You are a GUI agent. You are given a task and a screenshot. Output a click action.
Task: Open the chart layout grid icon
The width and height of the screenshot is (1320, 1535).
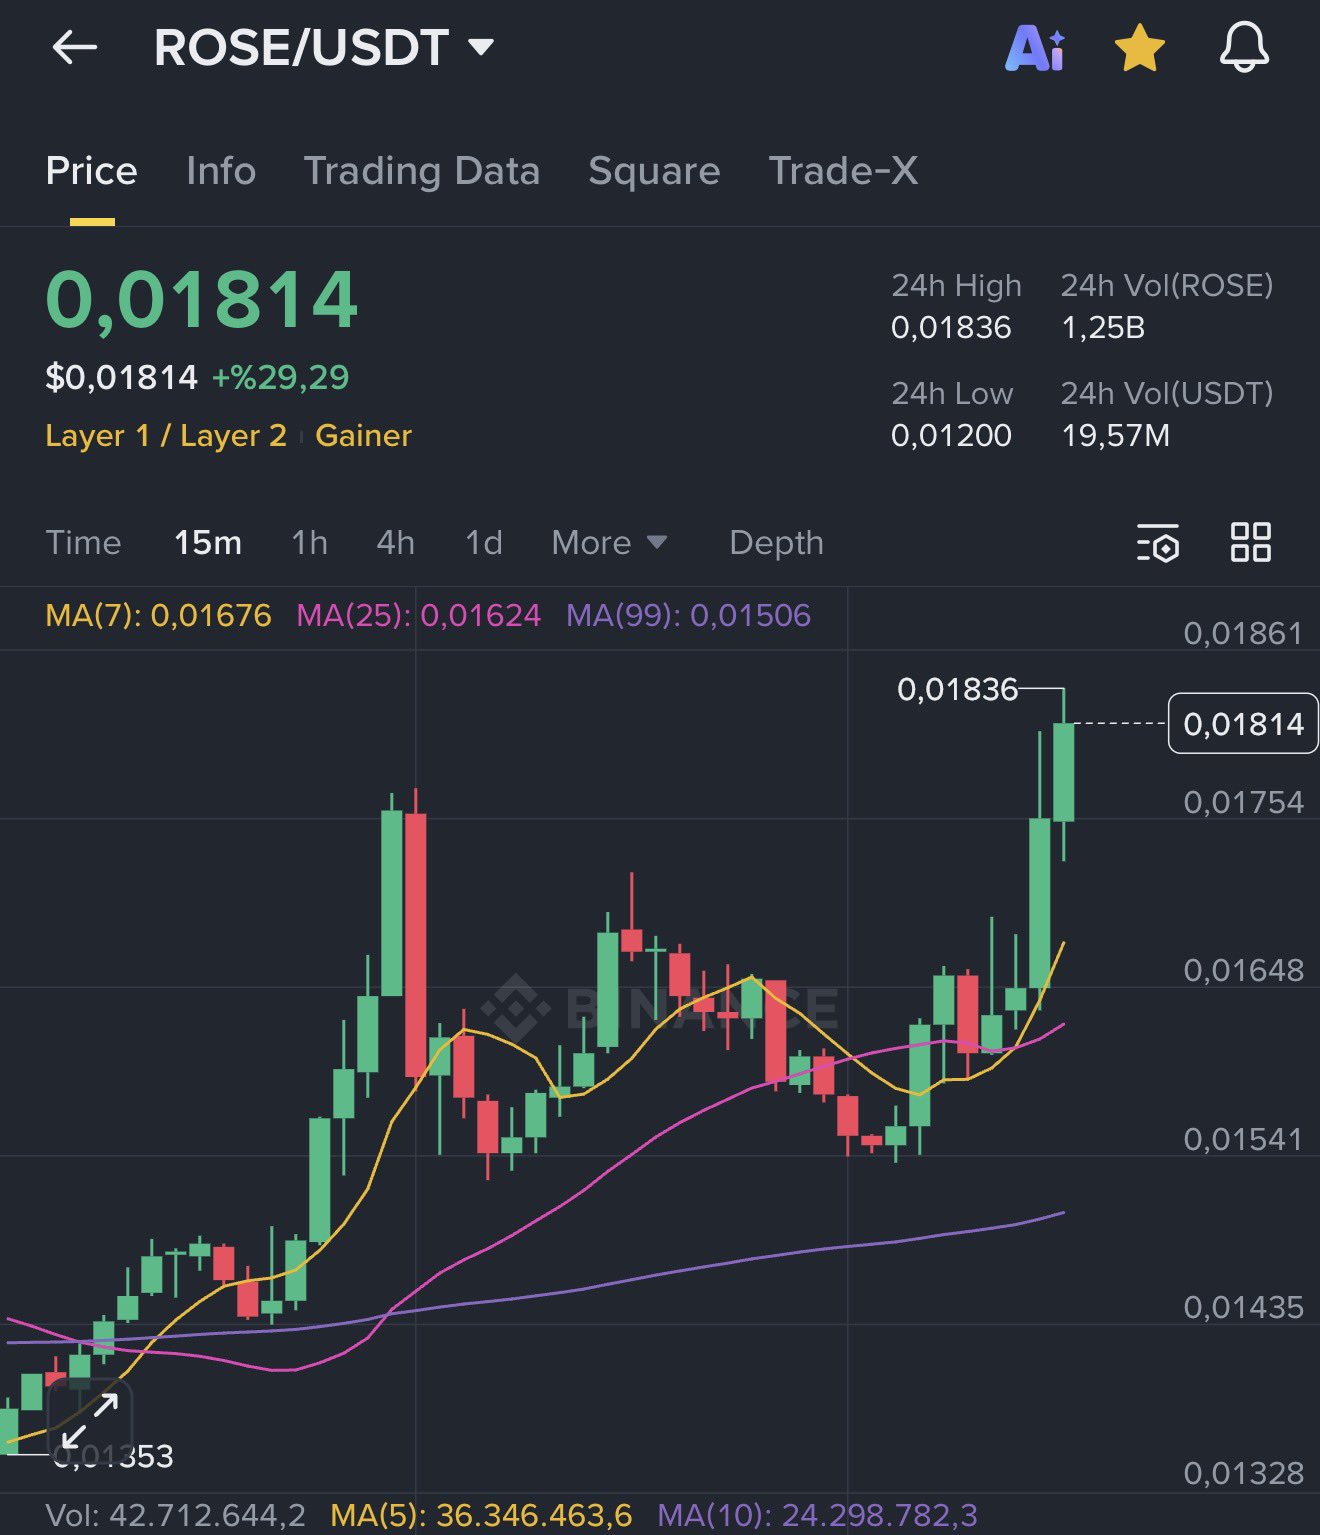(x=1250, y=543)
